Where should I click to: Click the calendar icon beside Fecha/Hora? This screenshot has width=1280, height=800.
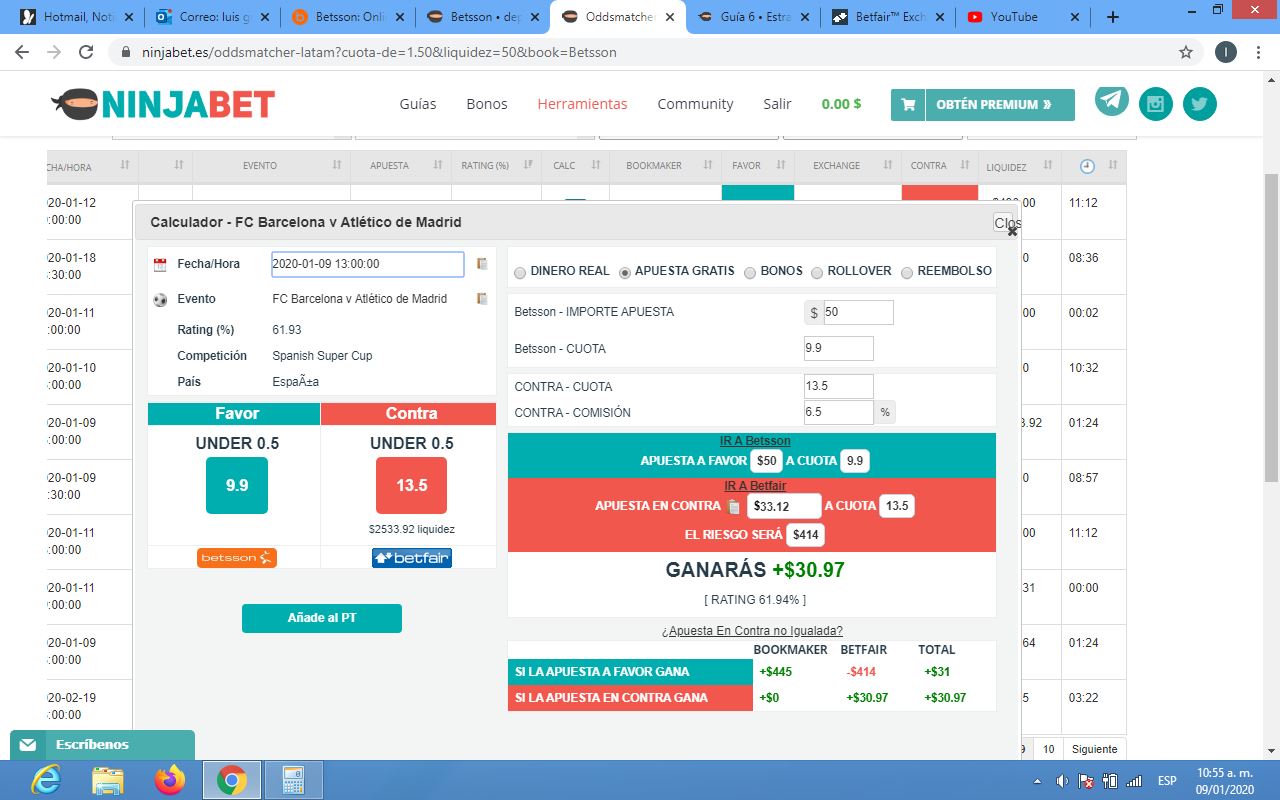(x=160, y=265)
